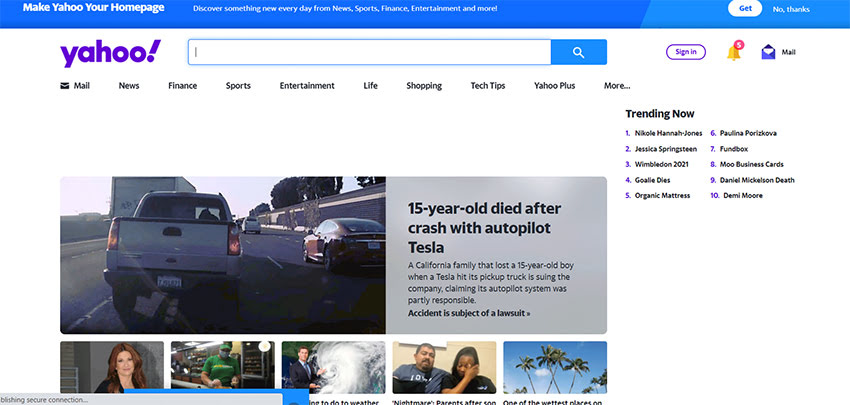Expand the More... navigation menu
Image resolution: width=850 pixels, height=405 pixels.
pyautogui.click(x=617, y=86)
